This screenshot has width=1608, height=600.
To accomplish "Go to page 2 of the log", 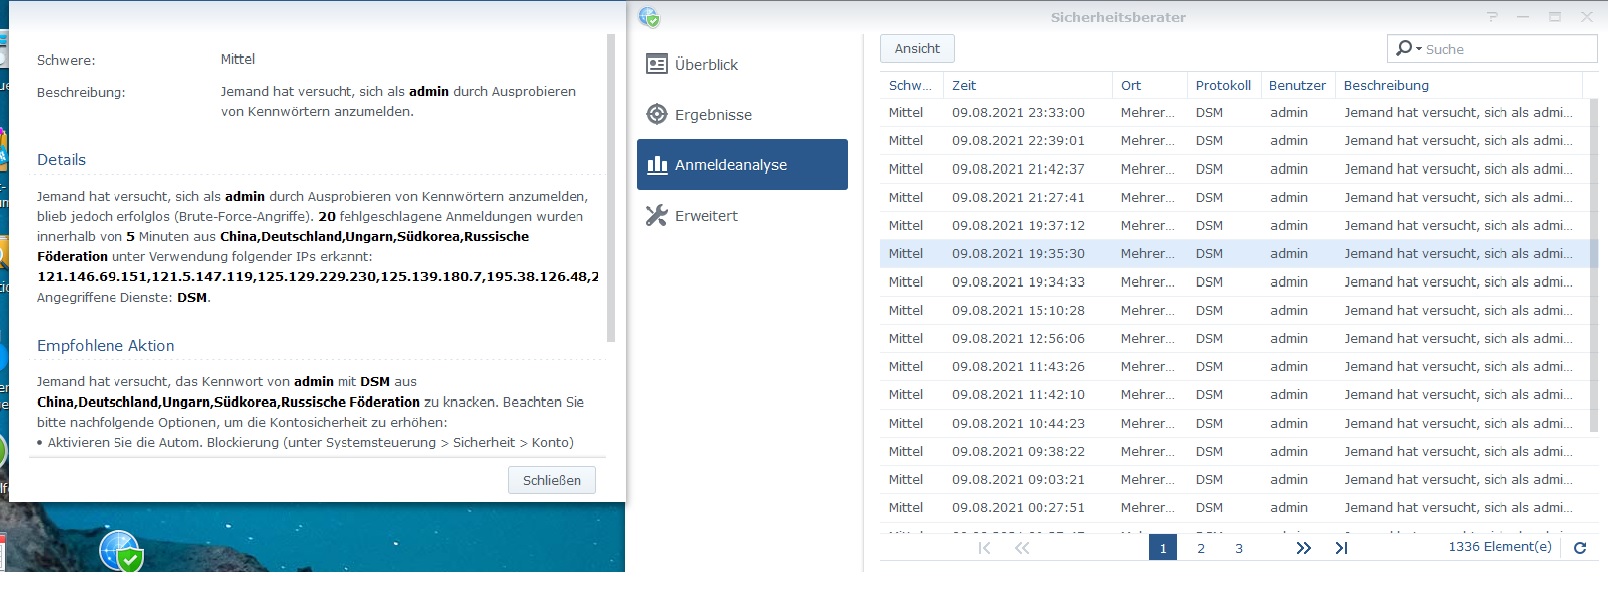I will coord(1201,548).
